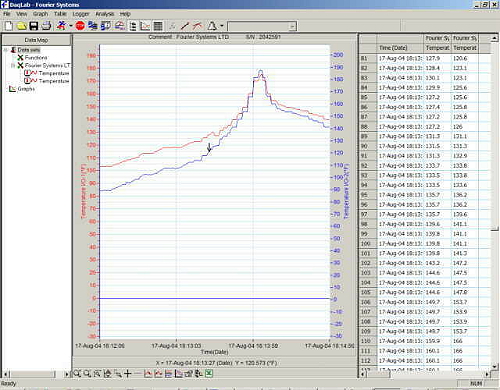Click the Autoscale zoom-to-fit icon
Image resolution: width=500 pixels, height=390 pixels.
click(97, 374)
